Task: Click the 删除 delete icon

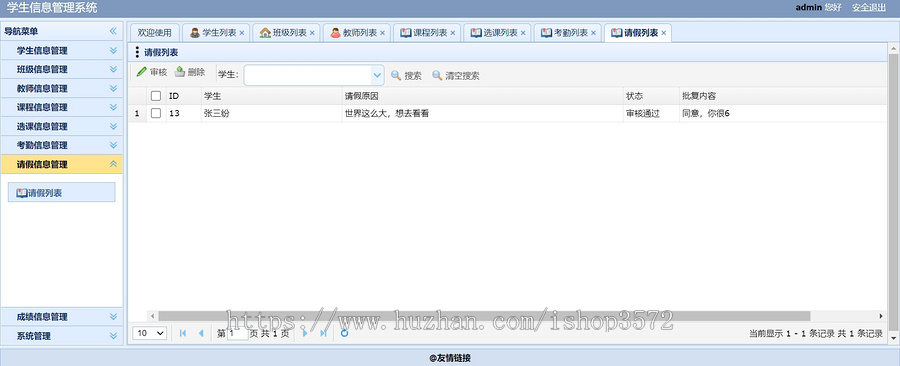Action: tap(180, 72)
